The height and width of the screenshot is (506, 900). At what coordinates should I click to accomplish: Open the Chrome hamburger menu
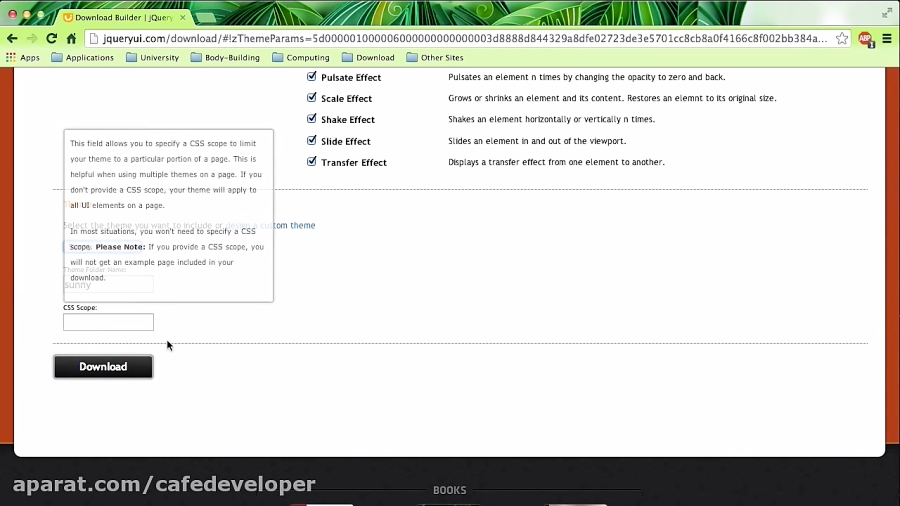click(x=887, y=38)
